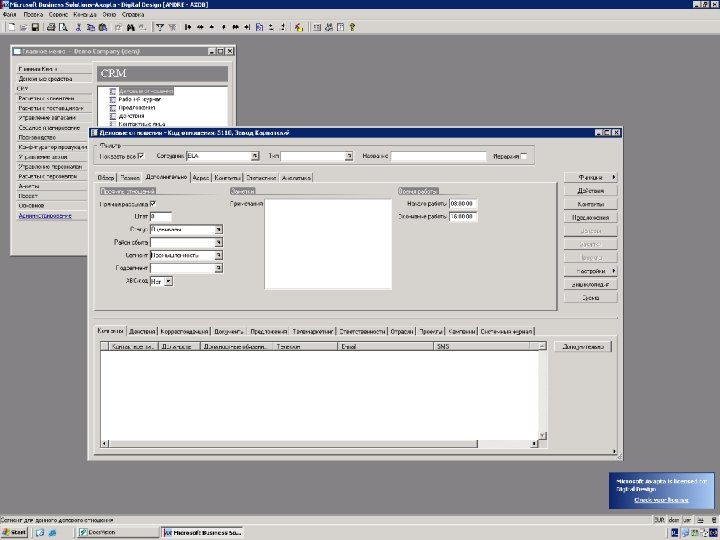
Task: Click the Find binoculars toolbar icon
Action: (x=130, y=28)
